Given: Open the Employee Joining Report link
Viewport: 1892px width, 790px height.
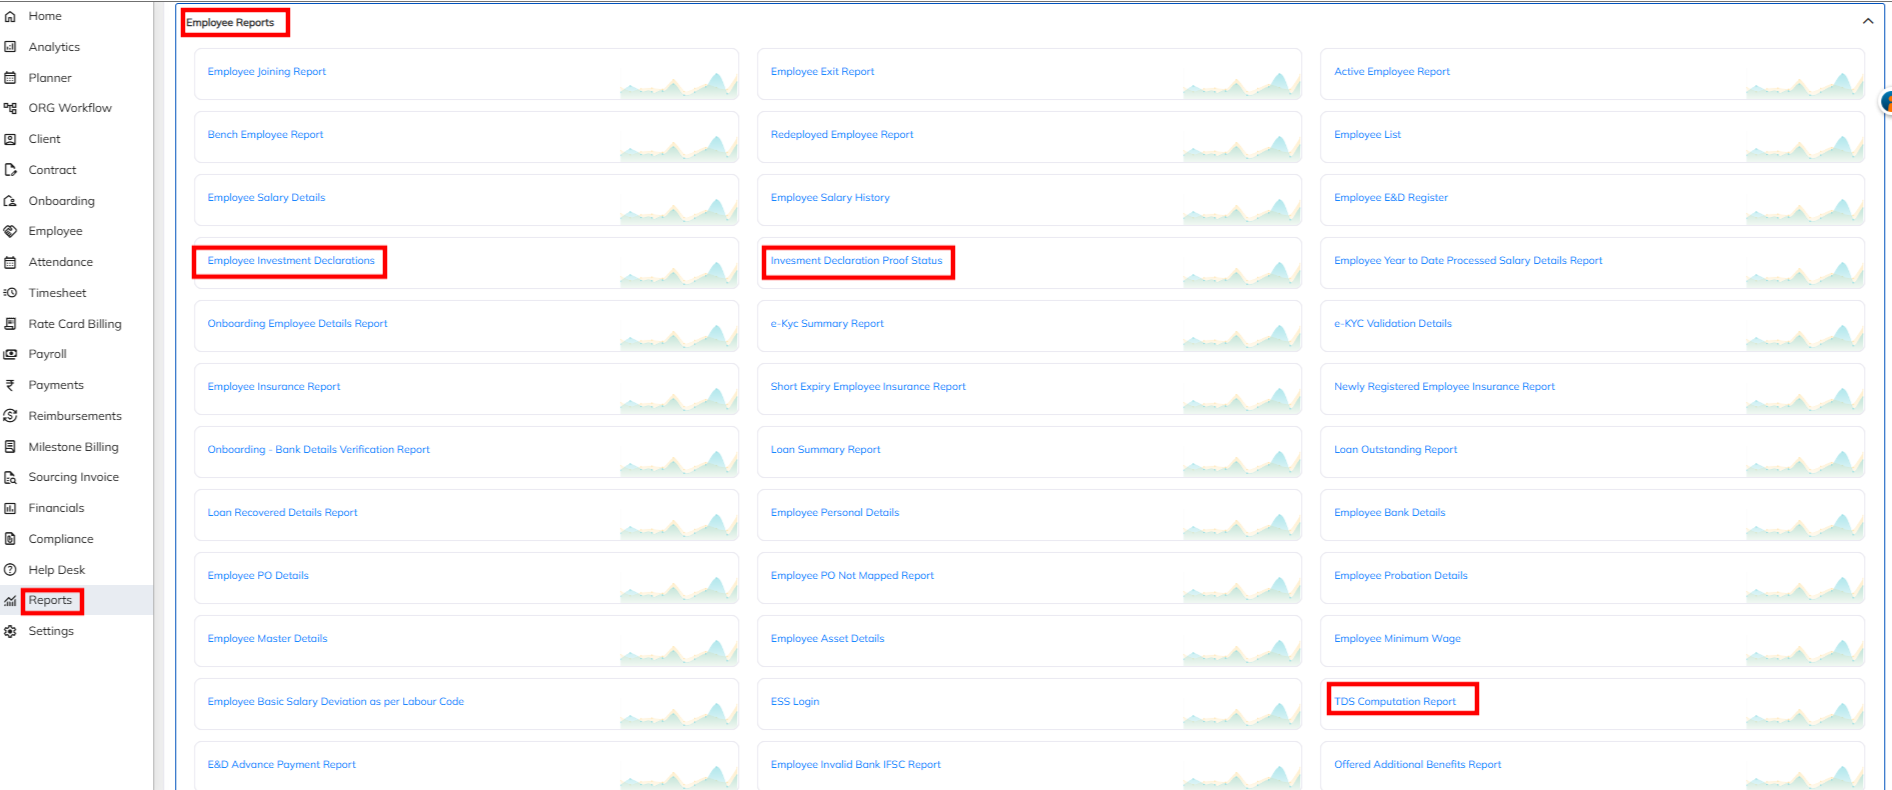Looking at the screenshot, I should (267, 72).
